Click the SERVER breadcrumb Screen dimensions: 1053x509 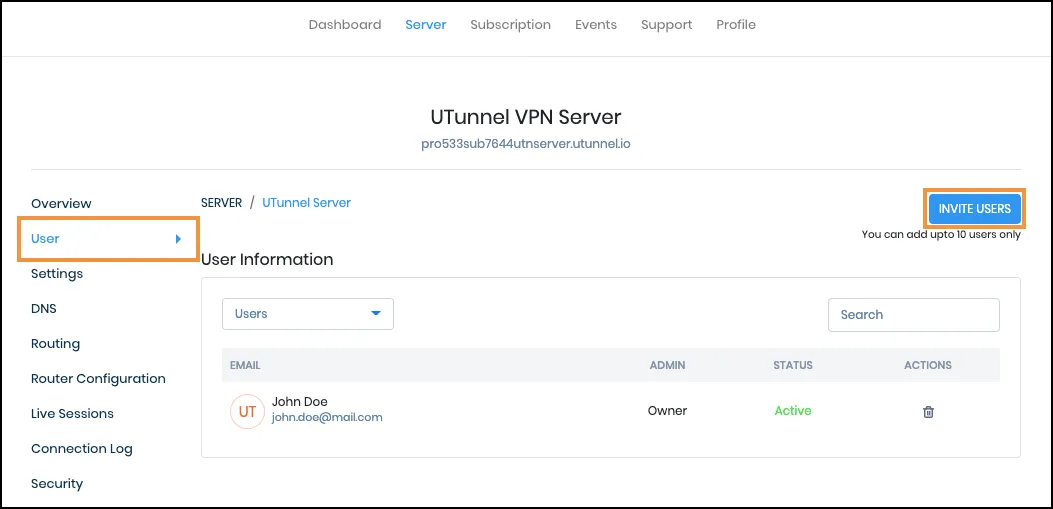pos(221,202)
